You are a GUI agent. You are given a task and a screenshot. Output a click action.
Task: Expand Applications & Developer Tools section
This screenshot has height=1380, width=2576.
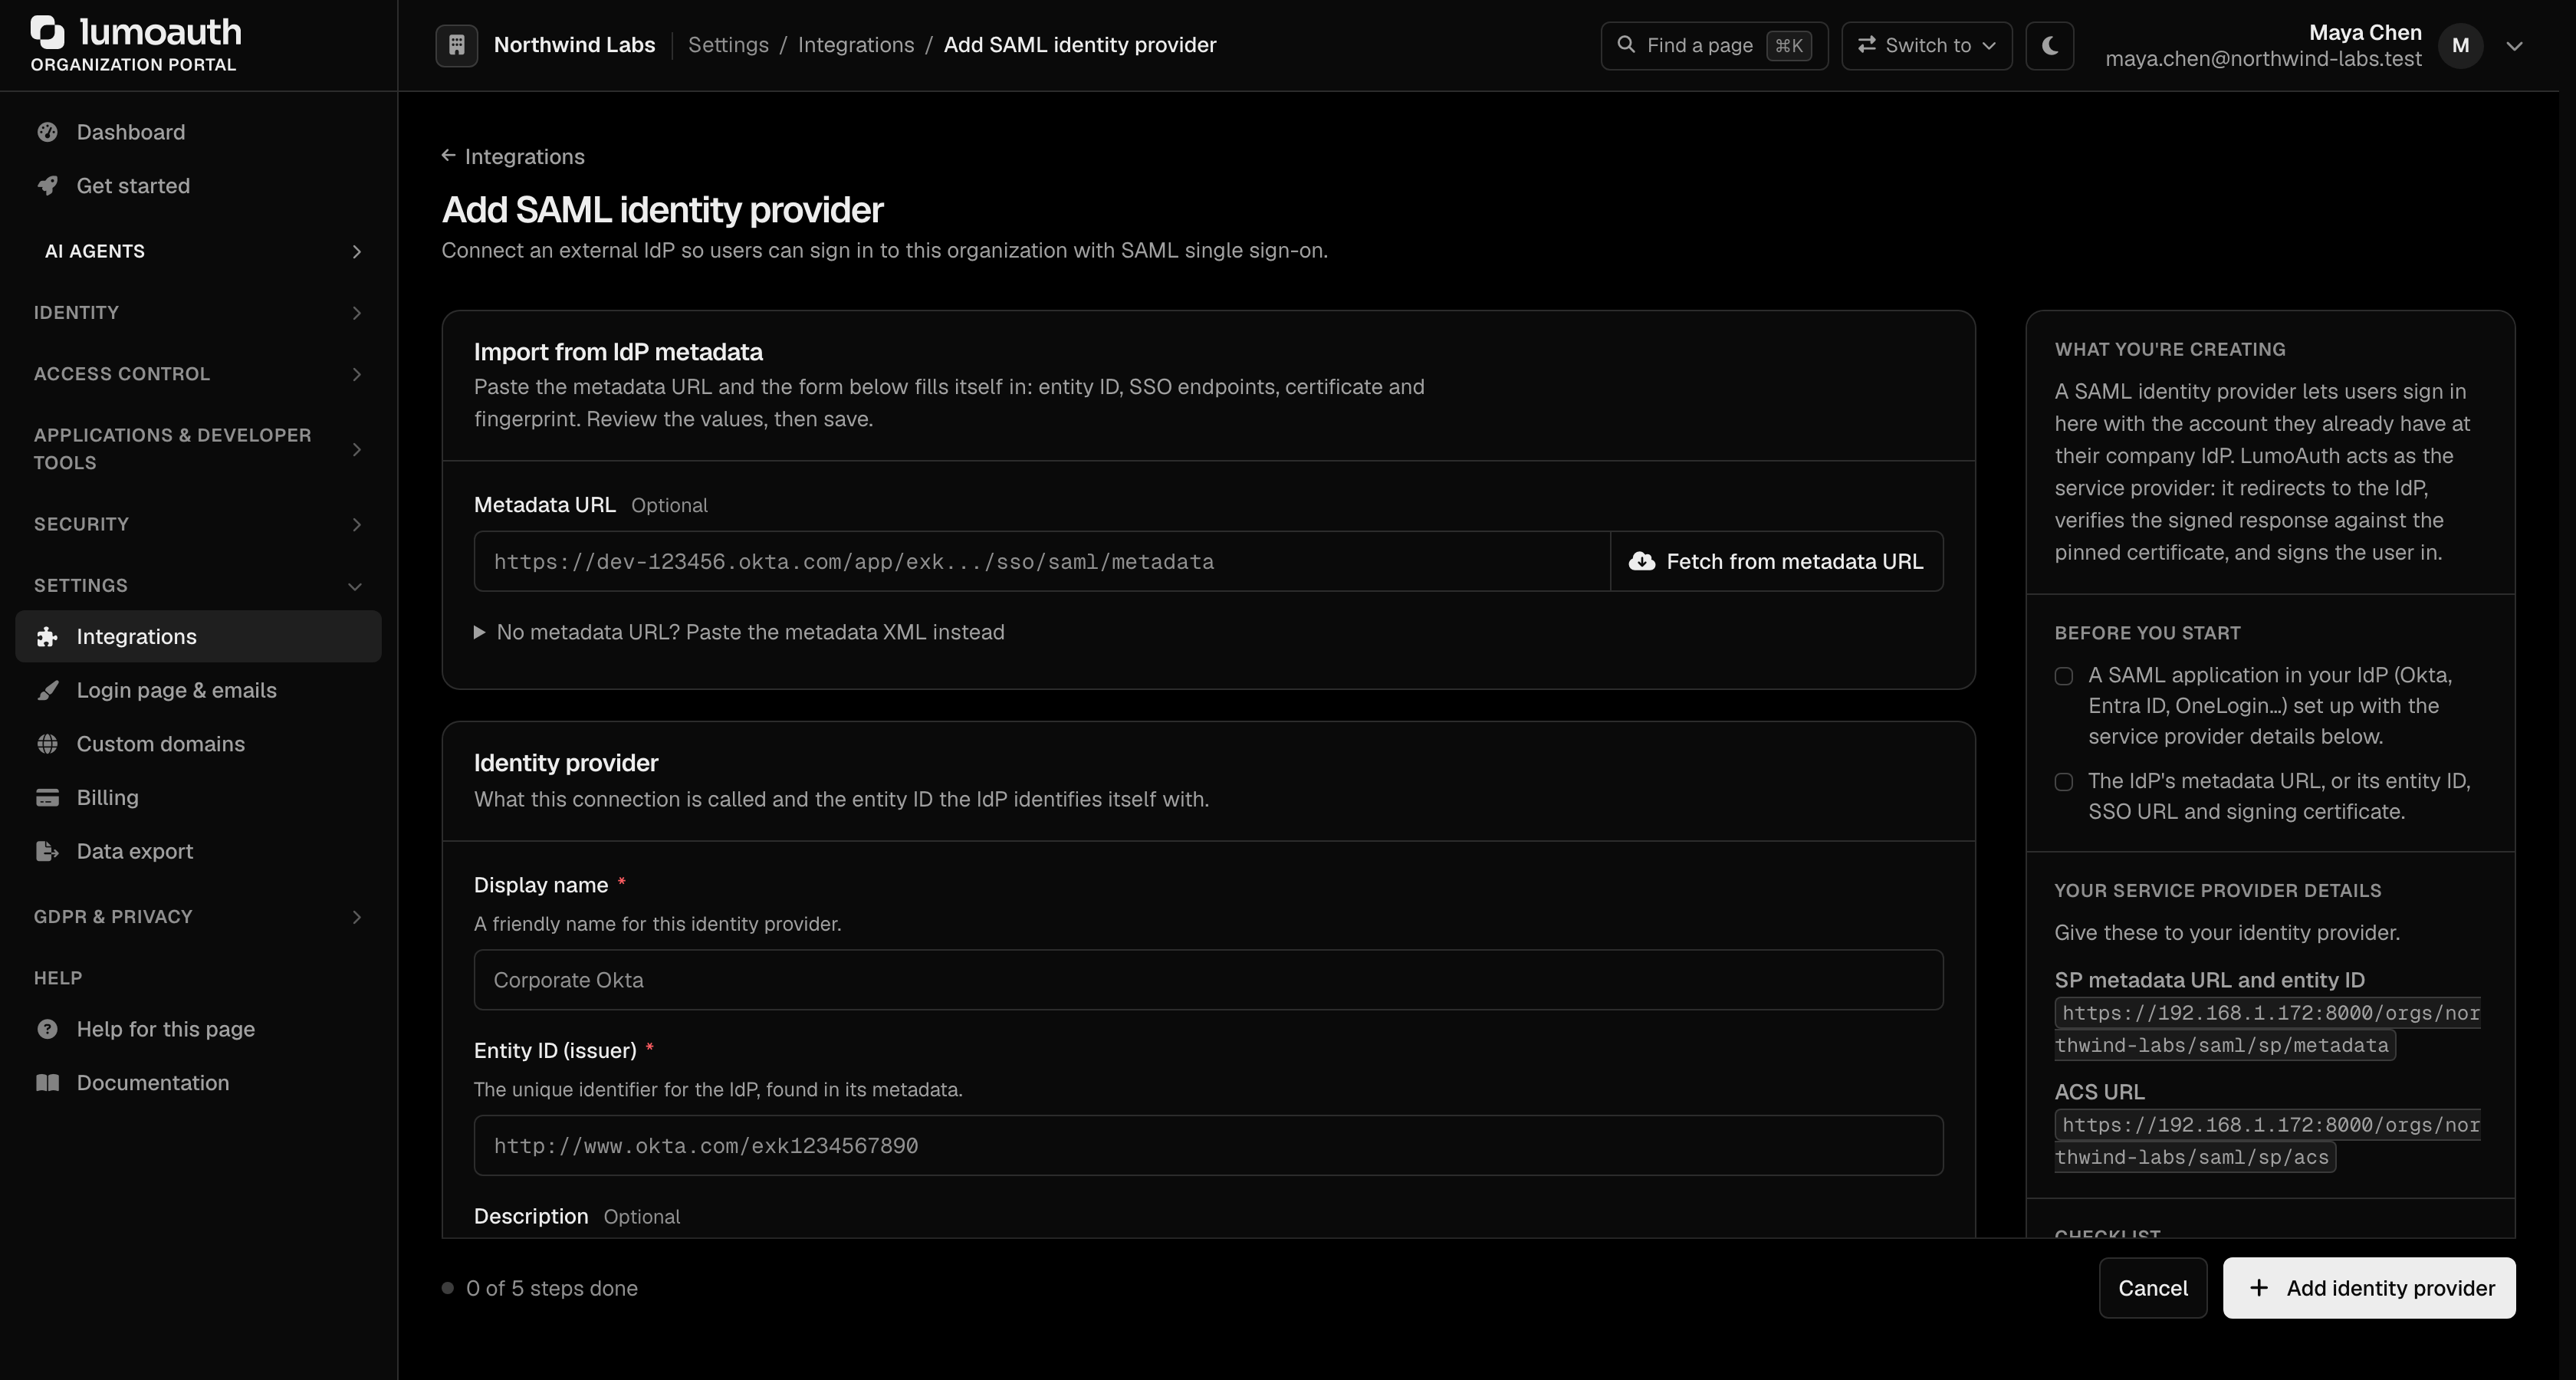pyautogui.click(x=198, y=449)
